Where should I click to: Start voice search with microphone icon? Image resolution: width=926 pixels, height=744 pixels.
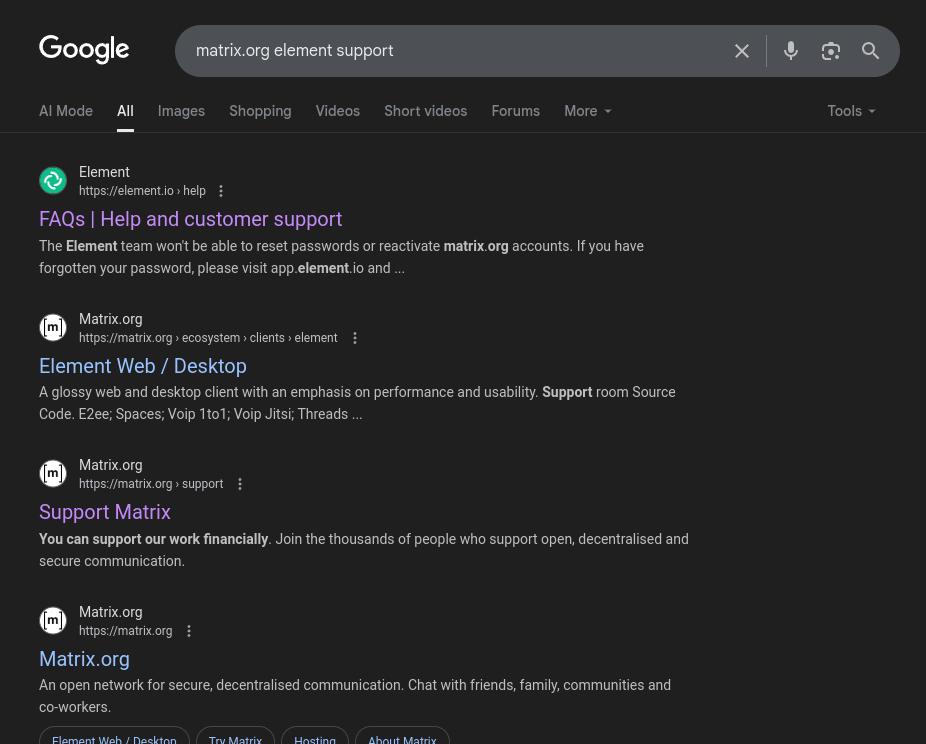tap(791, 51)
